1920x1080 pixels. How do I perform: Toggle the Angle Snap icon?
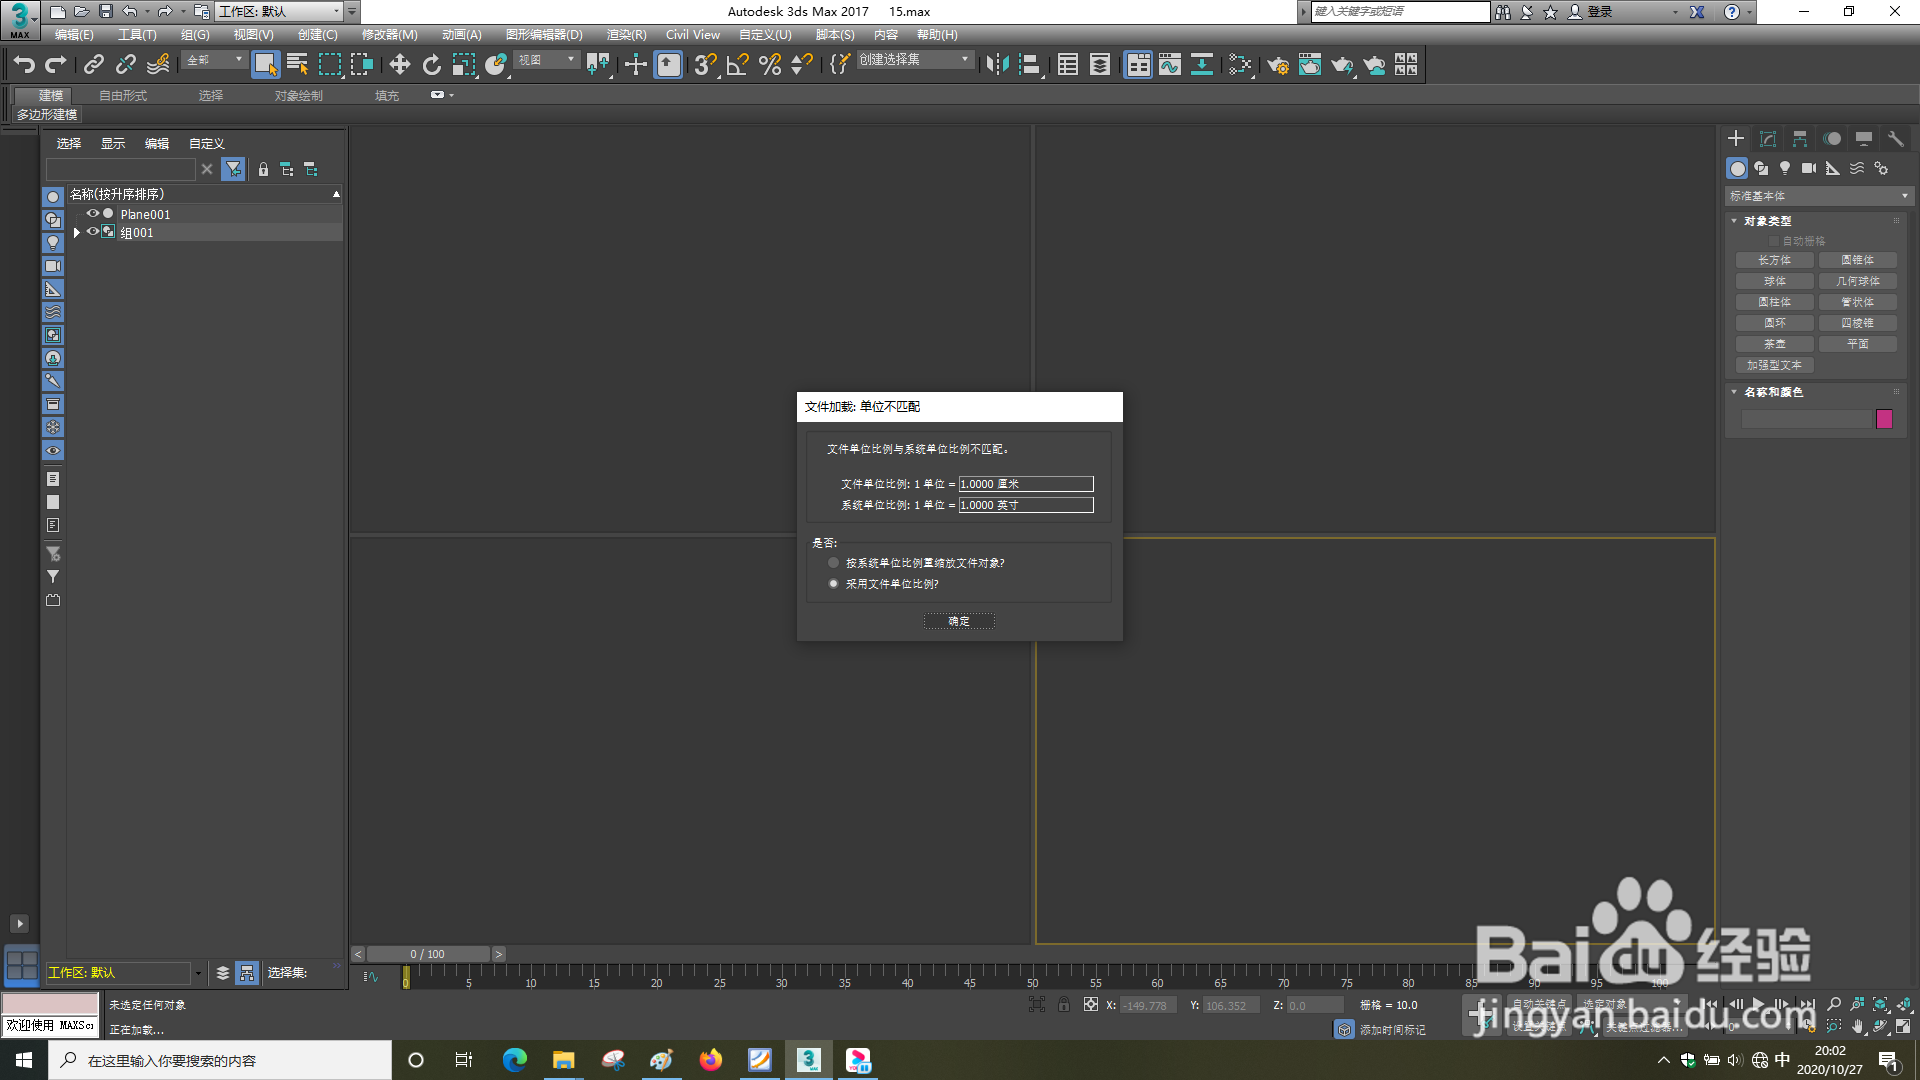(737, 65)
